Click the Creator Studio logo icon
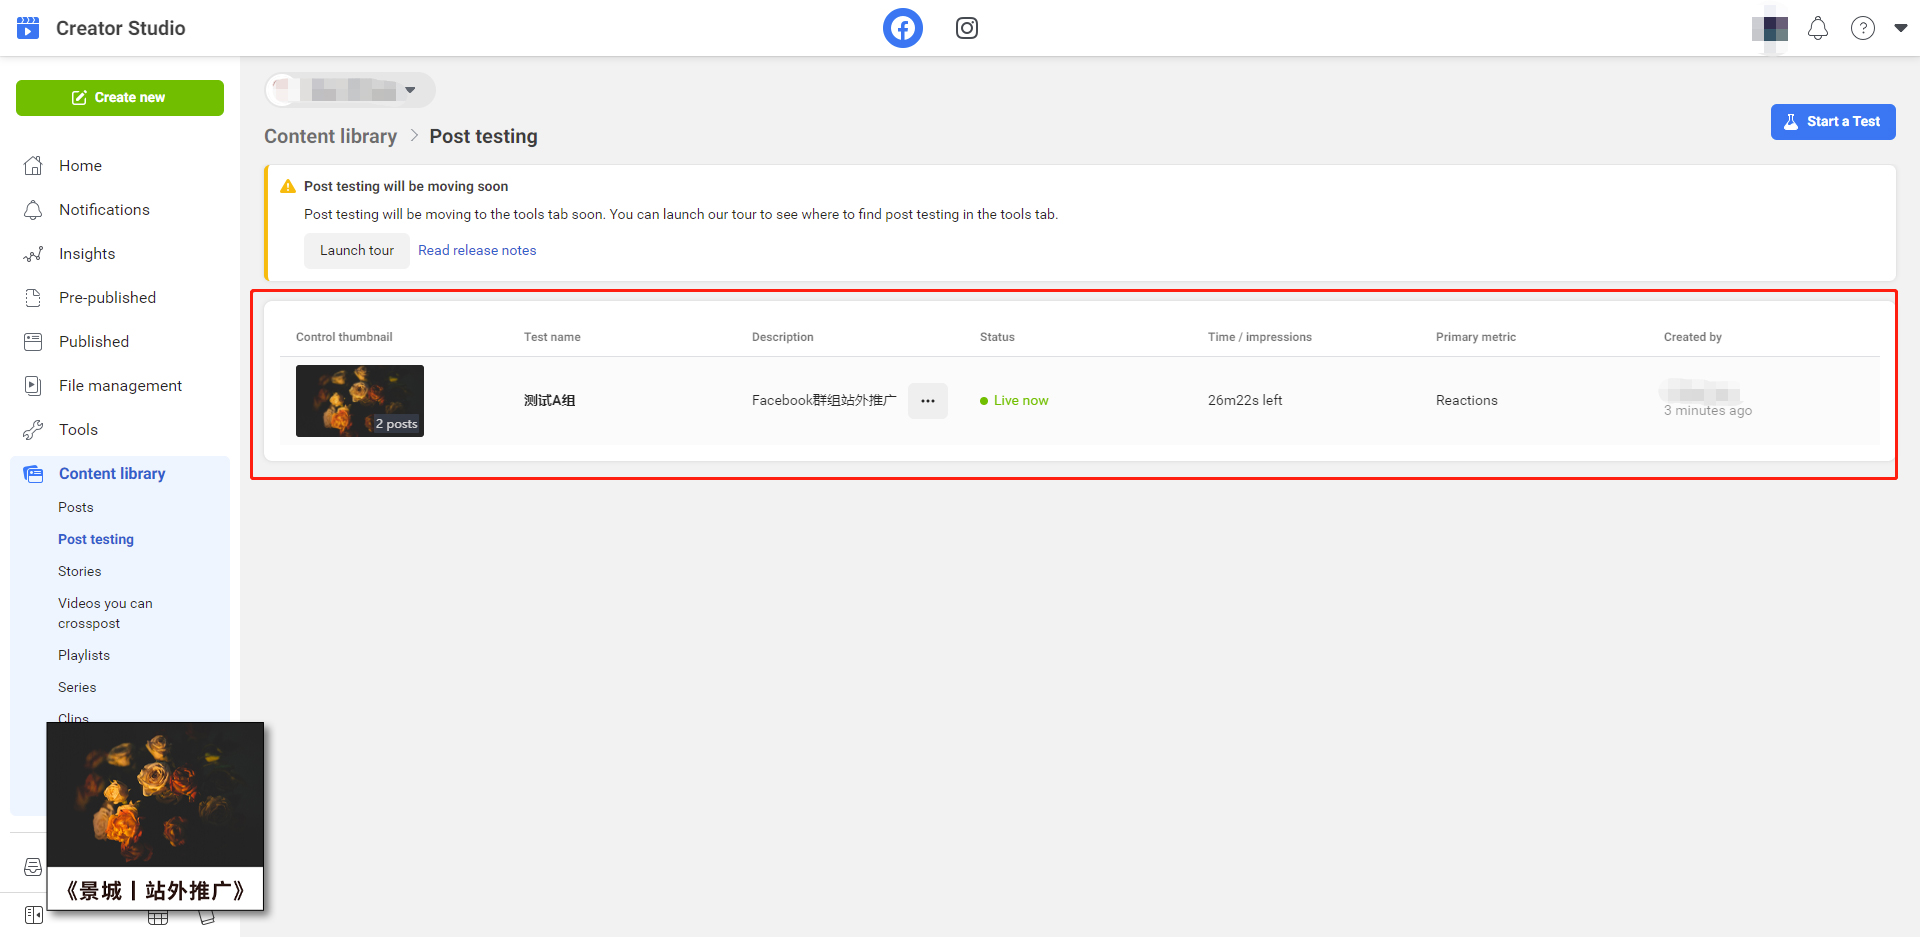The height and width of the screenshot is (937, 1920). (28, 28)
